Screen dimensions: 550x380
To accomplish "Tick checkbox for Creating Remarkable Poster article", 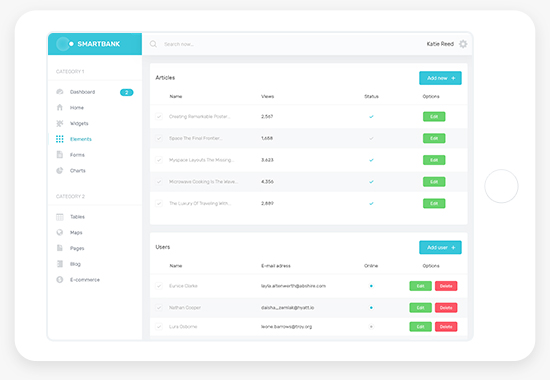I will [x=159, y=116].
